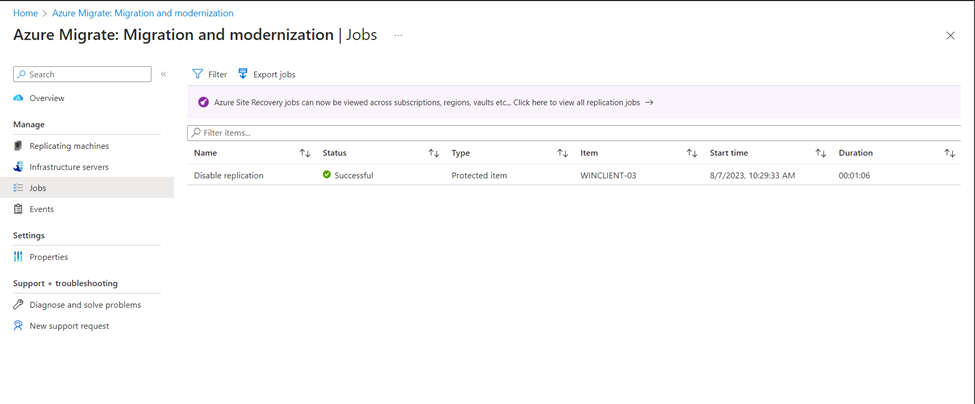The image size is (975, 404).
Task: Click the Export jobs button label
Action: [274, 75]
